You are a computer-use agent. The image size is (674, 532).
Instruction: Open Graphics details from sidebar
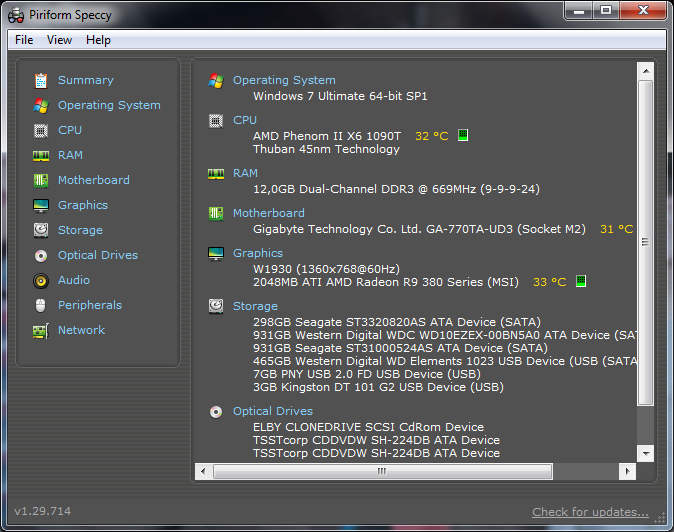pos(83,205)
